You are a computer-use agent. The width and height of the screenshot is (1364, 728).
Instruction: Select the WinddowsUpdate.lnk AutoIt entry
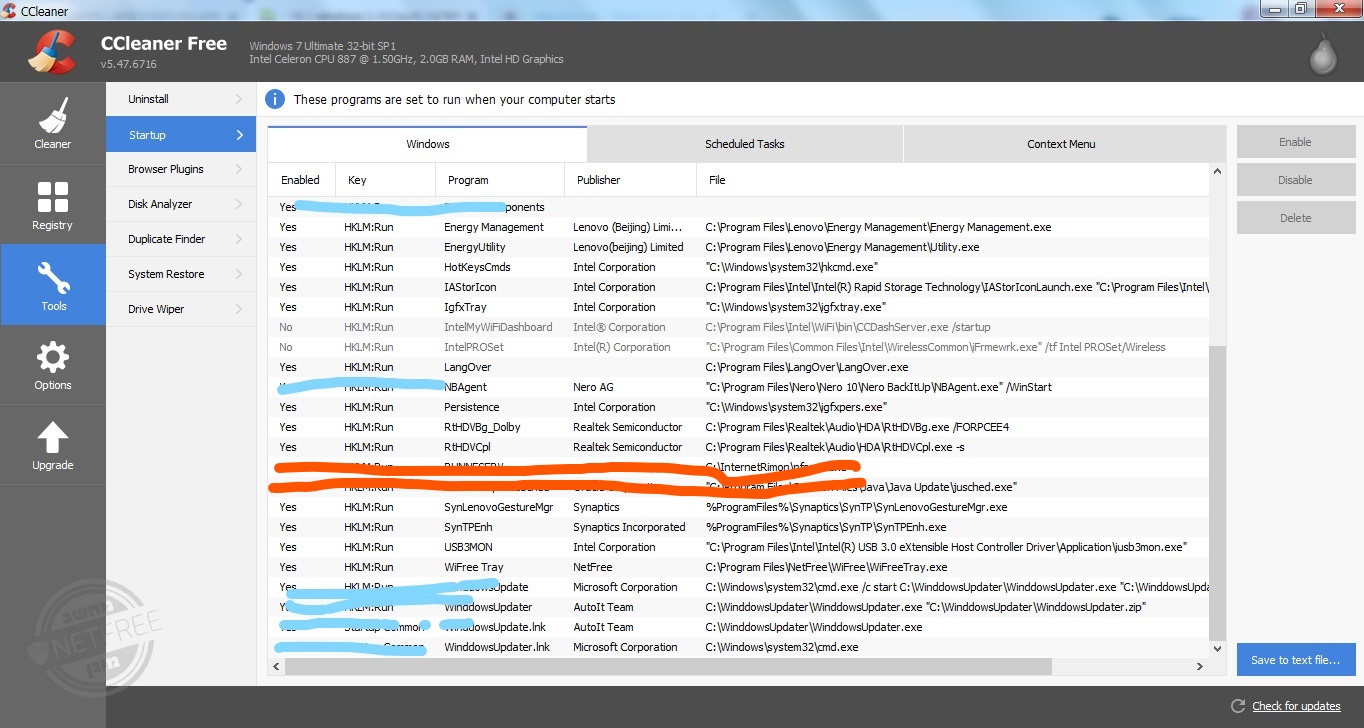pyautogui.click(x=739, y=627)
